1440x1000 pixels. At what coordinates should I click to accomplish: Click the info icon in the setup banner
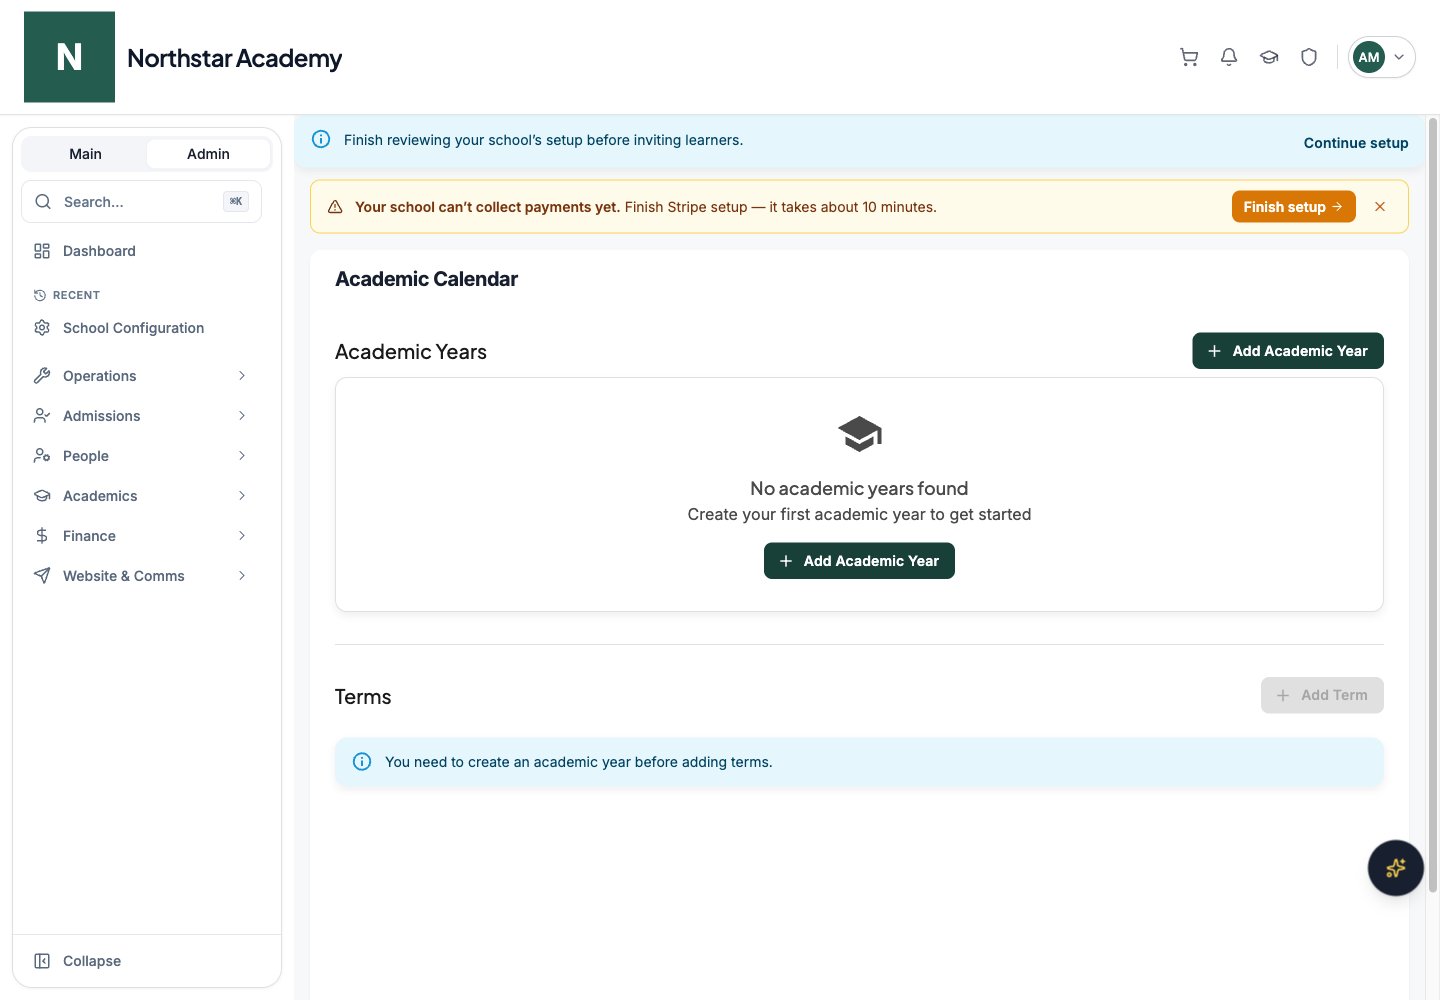(321, 140)
